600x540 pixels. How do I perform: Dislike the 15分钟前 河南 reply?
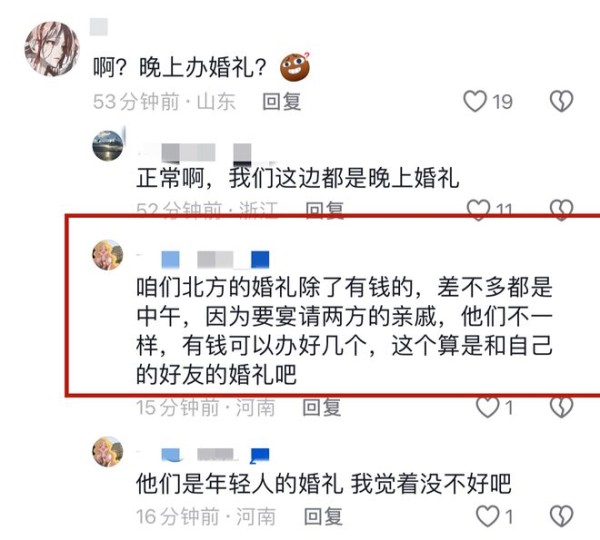coord(561,407)
